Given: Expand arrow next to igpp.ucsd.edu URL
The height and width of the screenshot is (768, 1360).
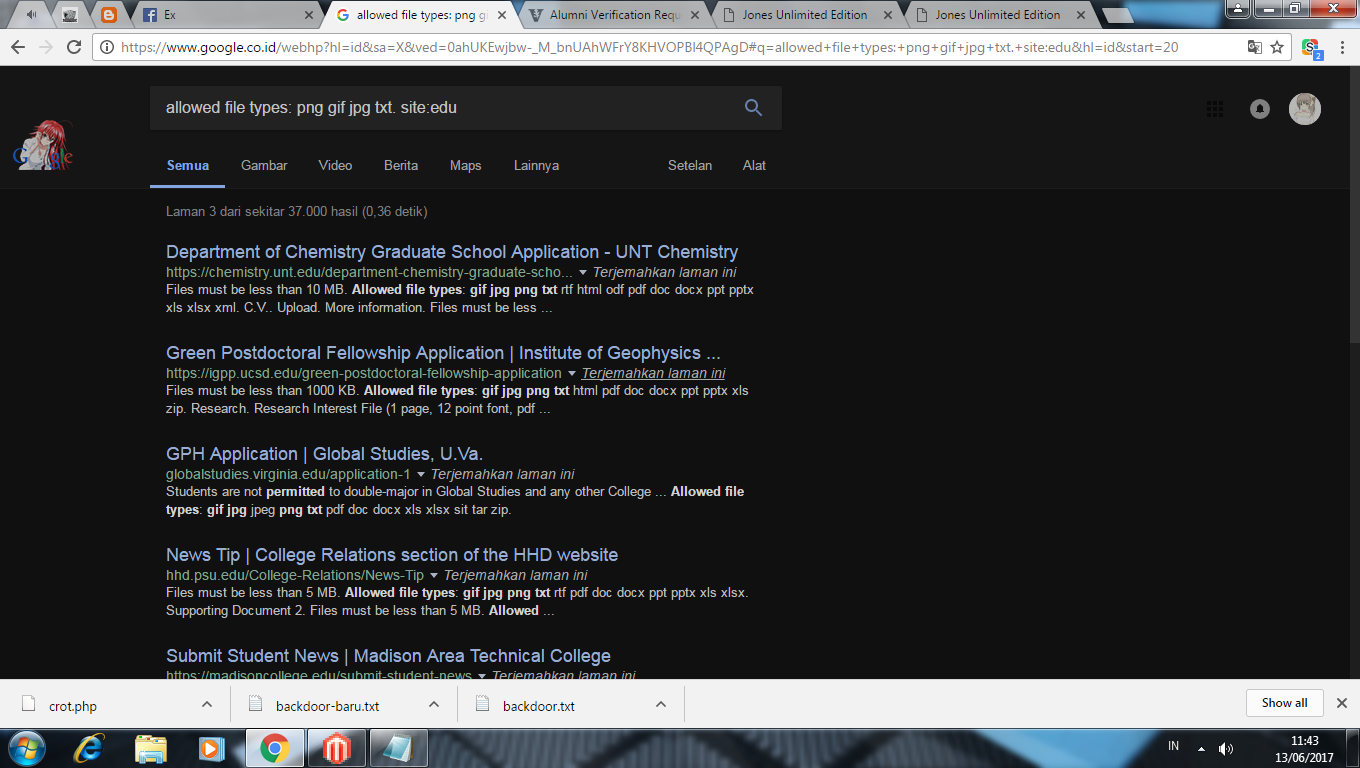Looking at the screenshot, I should (572, 373).
